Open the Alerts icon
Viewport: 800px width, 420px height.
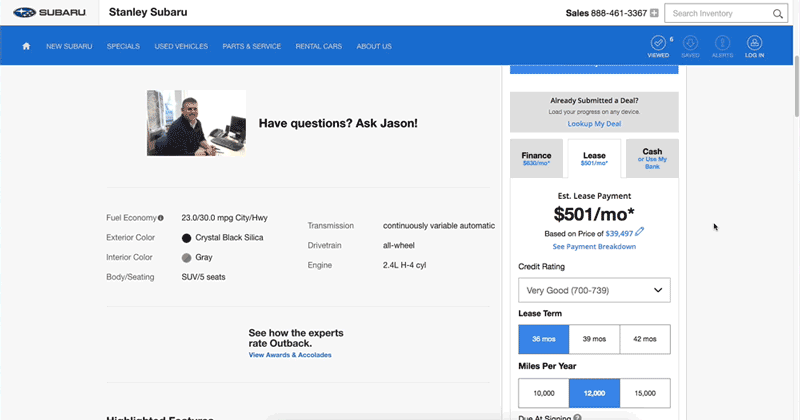(722, 46)
